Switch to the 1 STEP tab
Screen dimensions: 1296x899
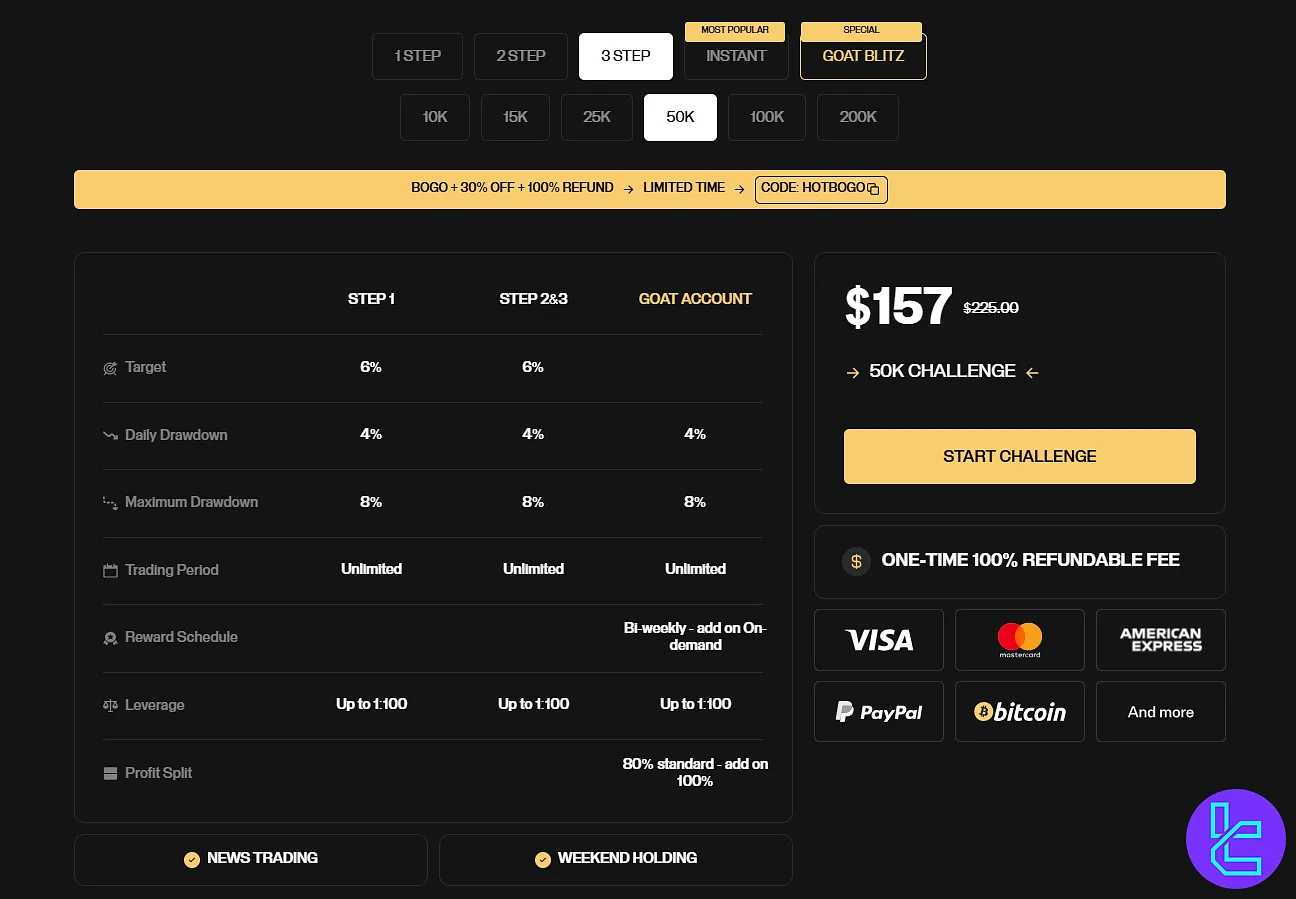coord(417,56)
